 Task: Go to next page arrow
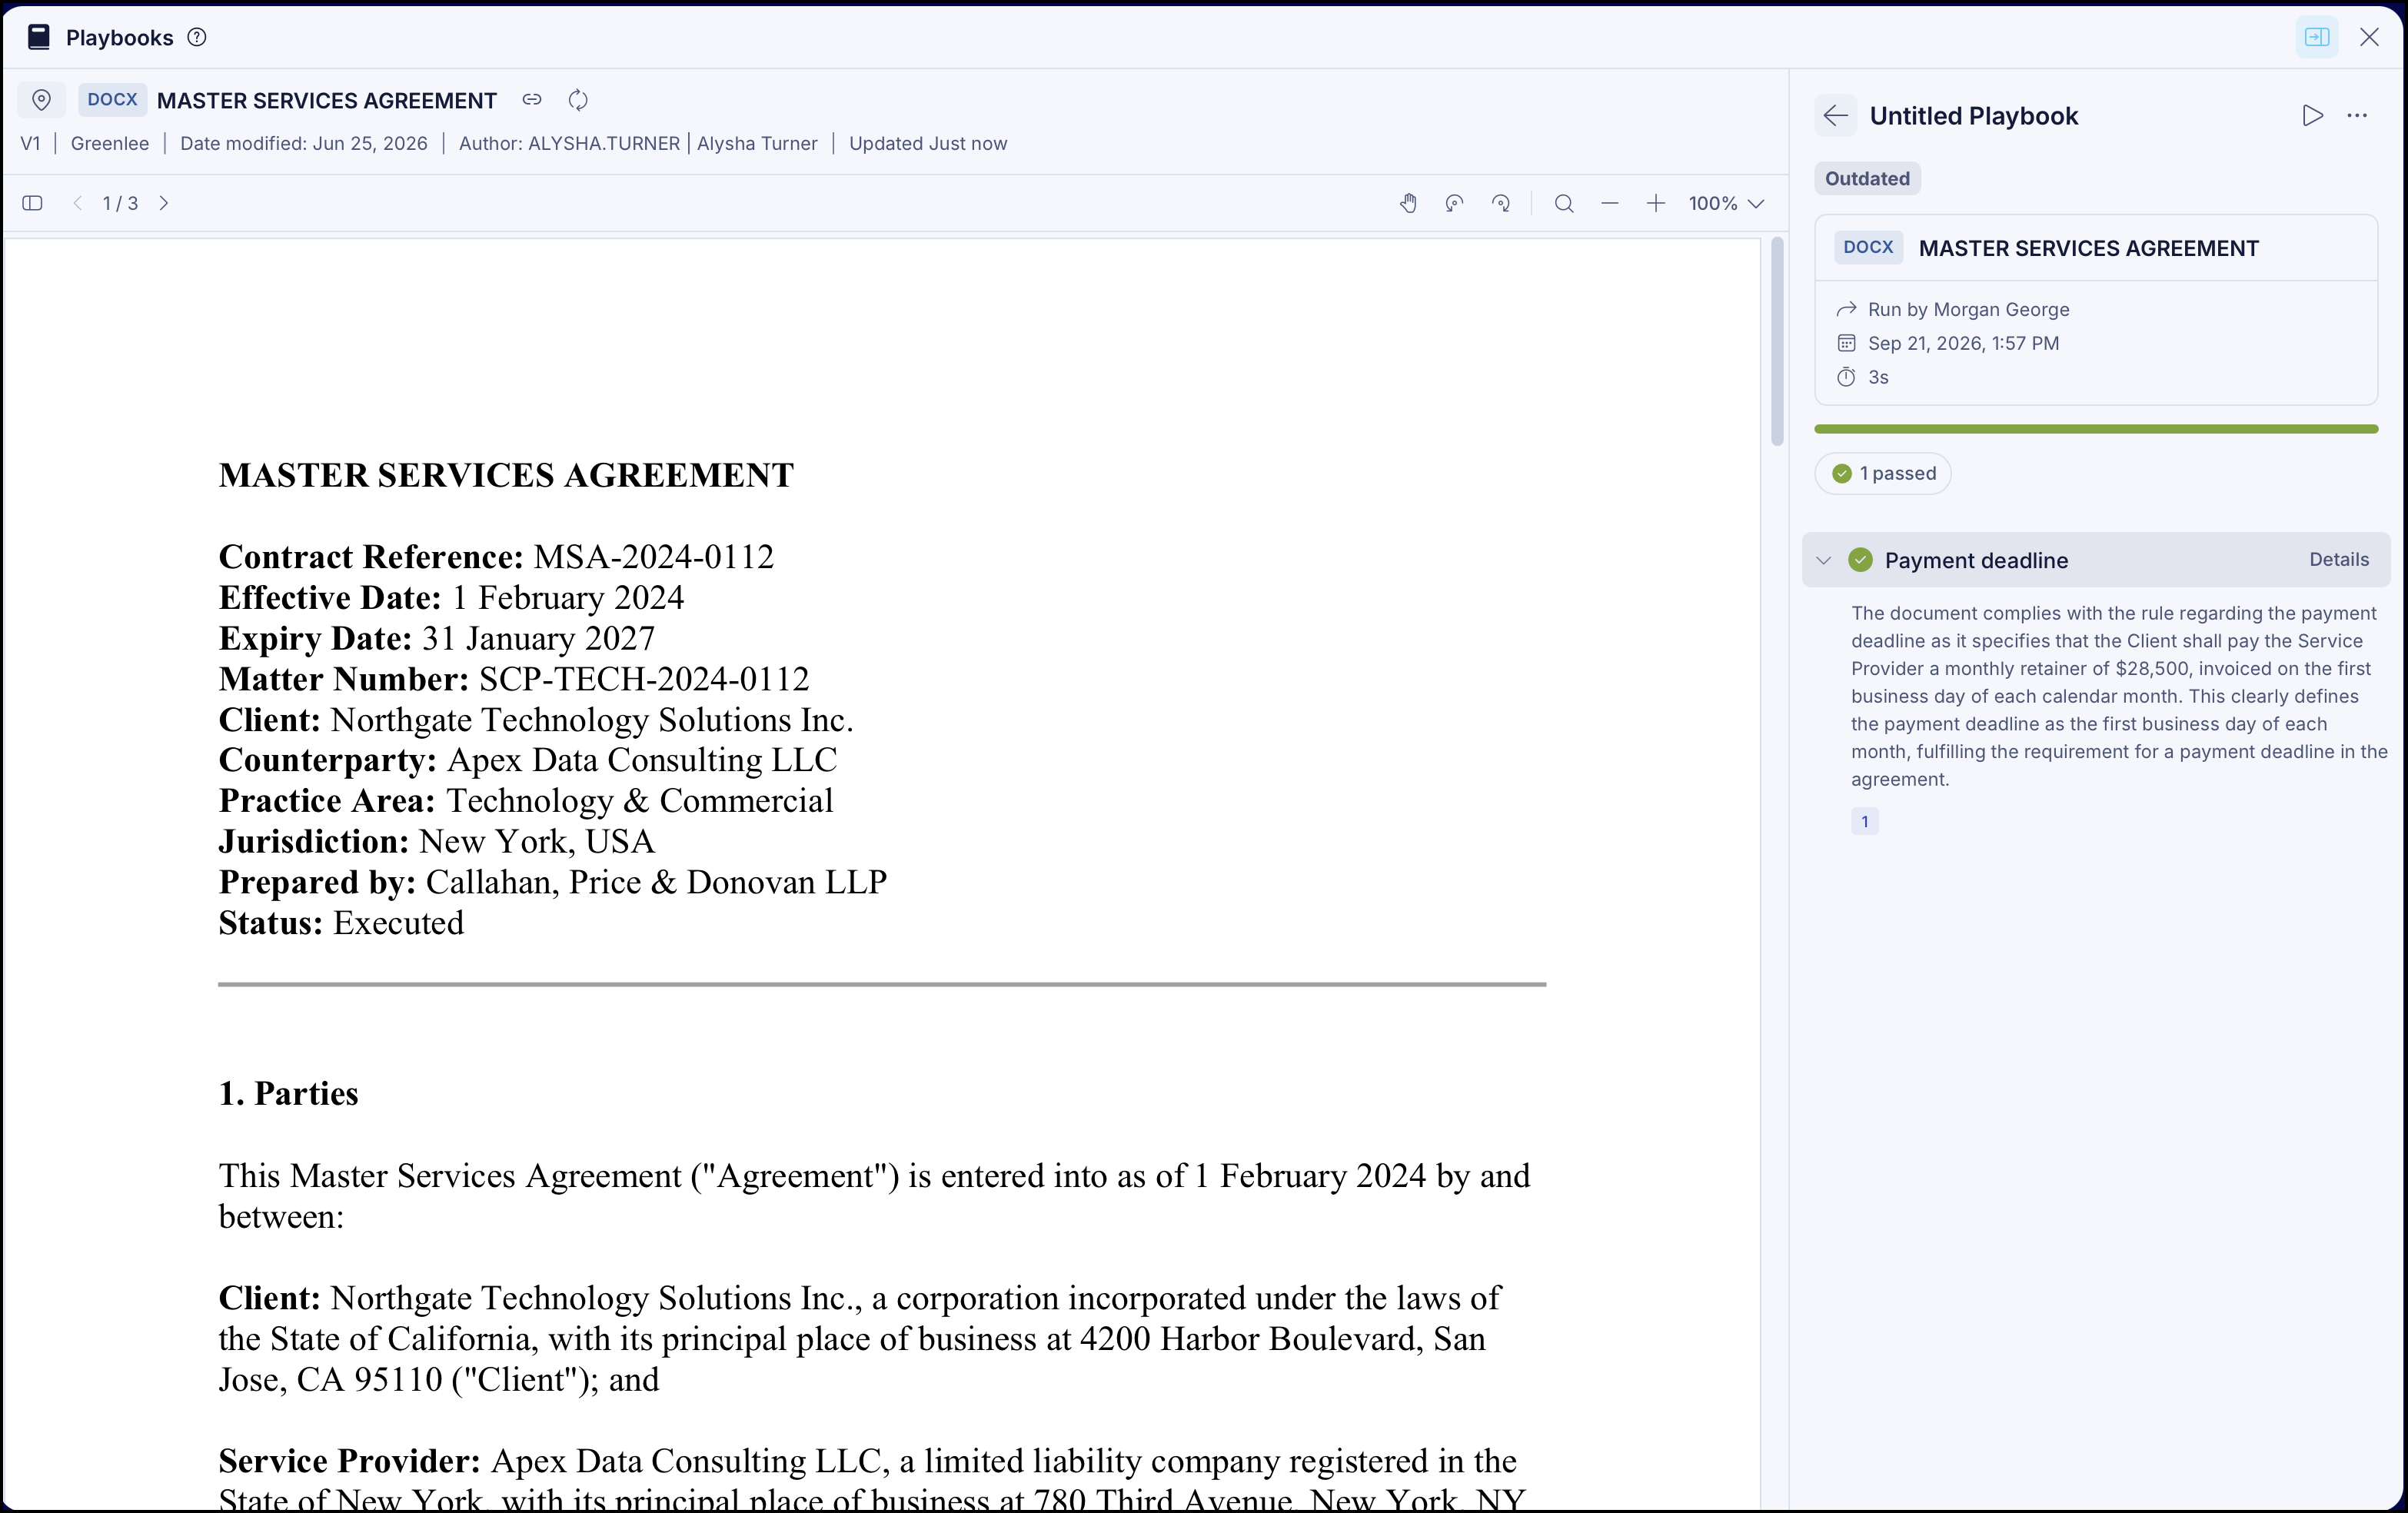[164, 203]
